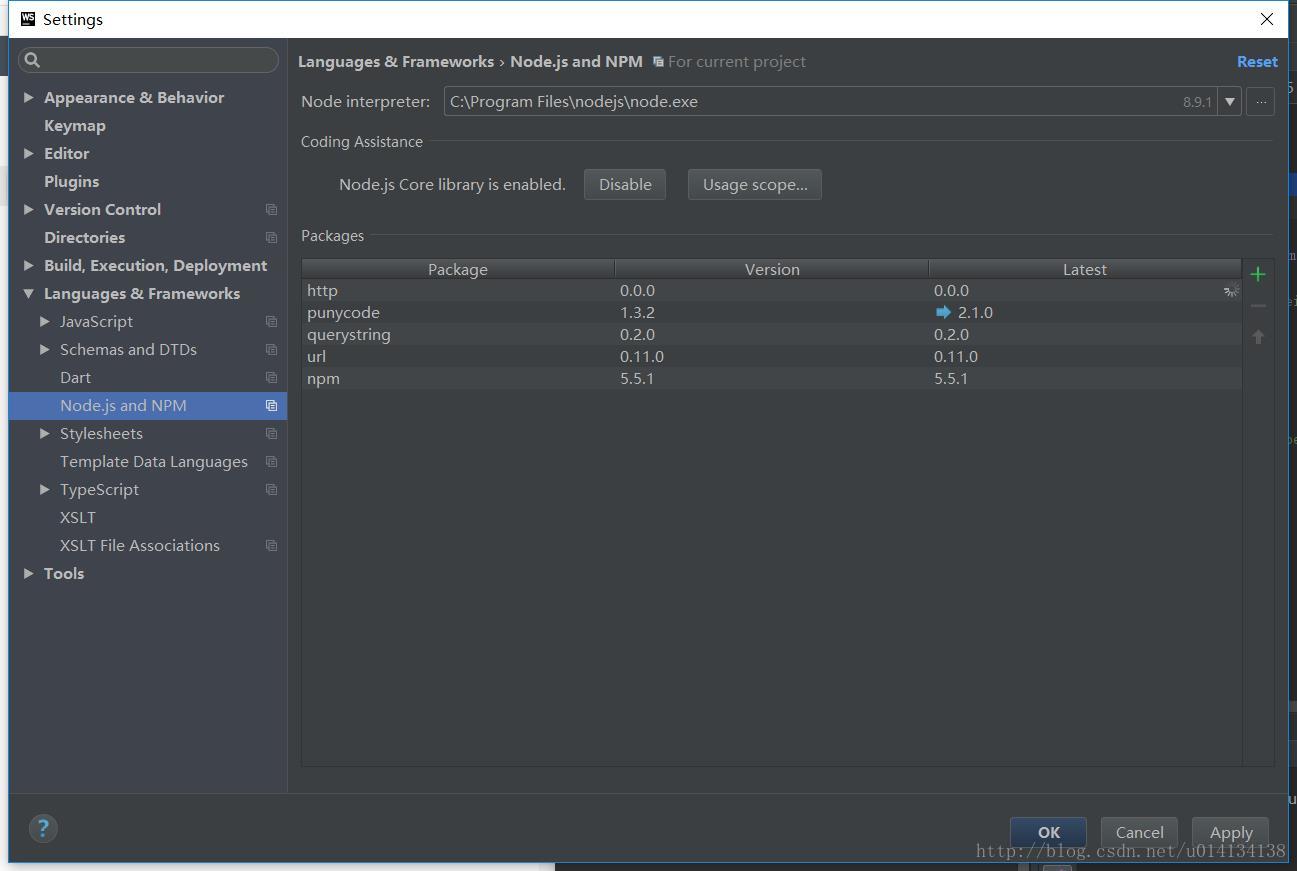Click the Reset link
Image resolution: width=1297 pixels, height=871 pixels.
click(x=1257, y=61)
